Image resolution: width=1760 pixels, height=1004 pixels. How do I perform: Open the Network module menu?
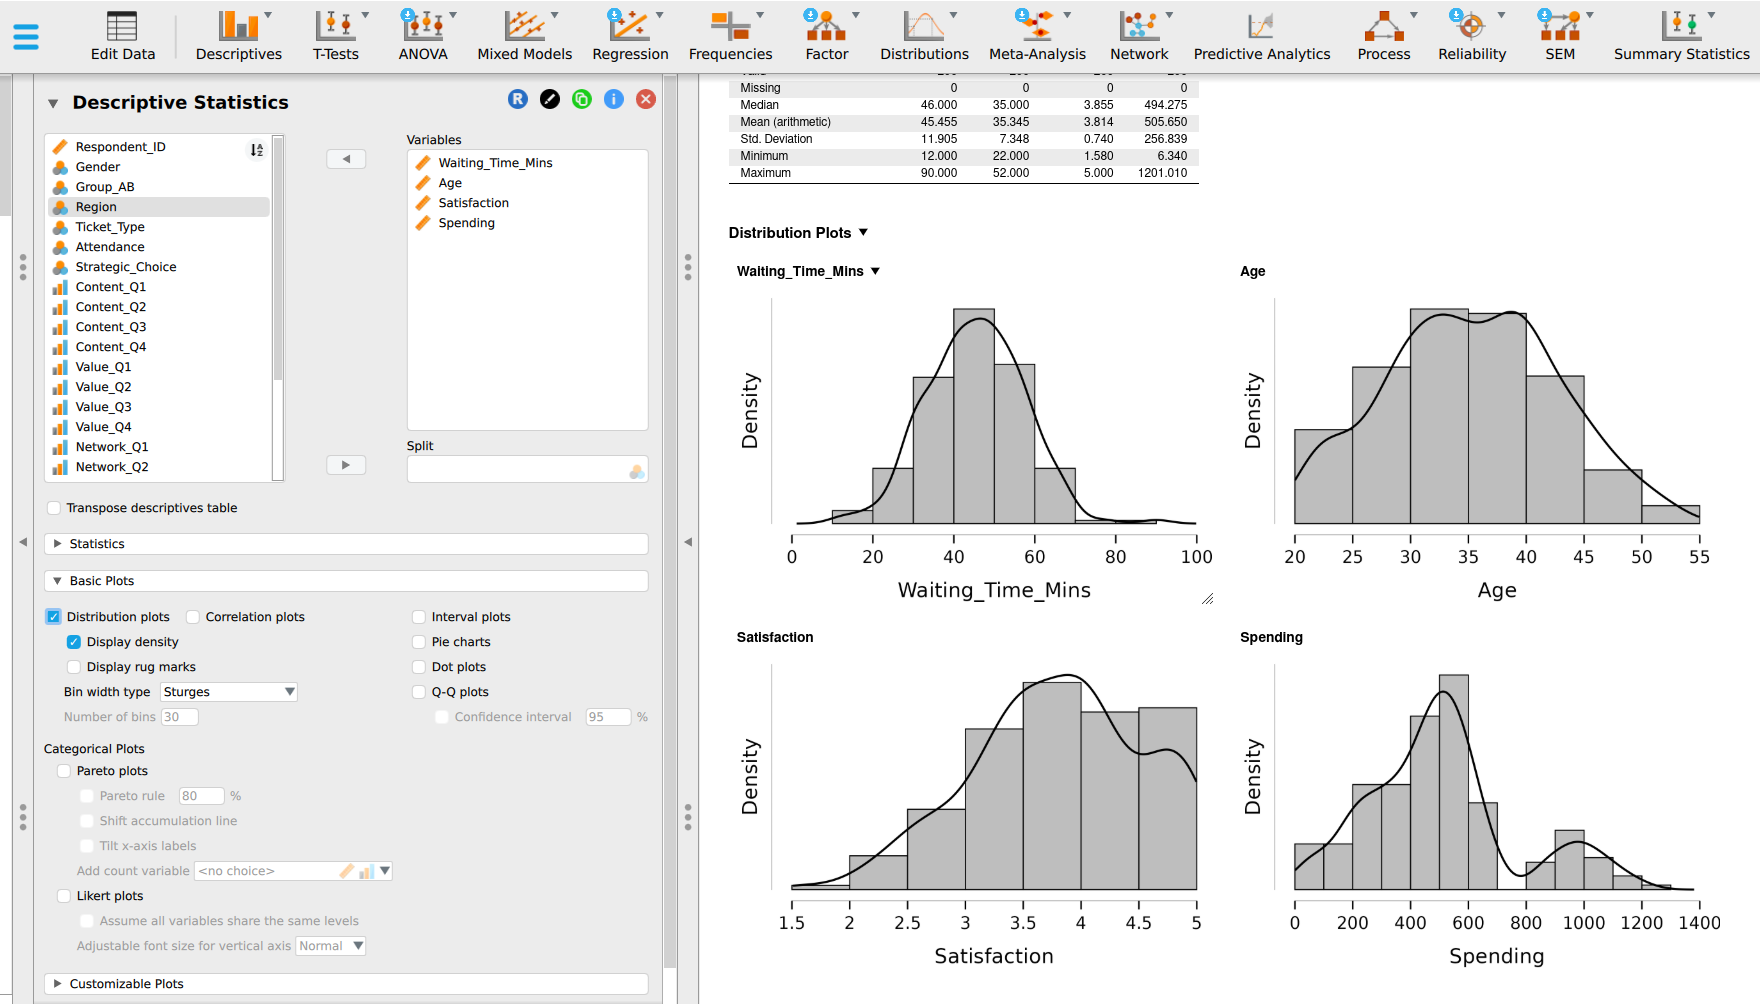click(x=1139, y=37)
